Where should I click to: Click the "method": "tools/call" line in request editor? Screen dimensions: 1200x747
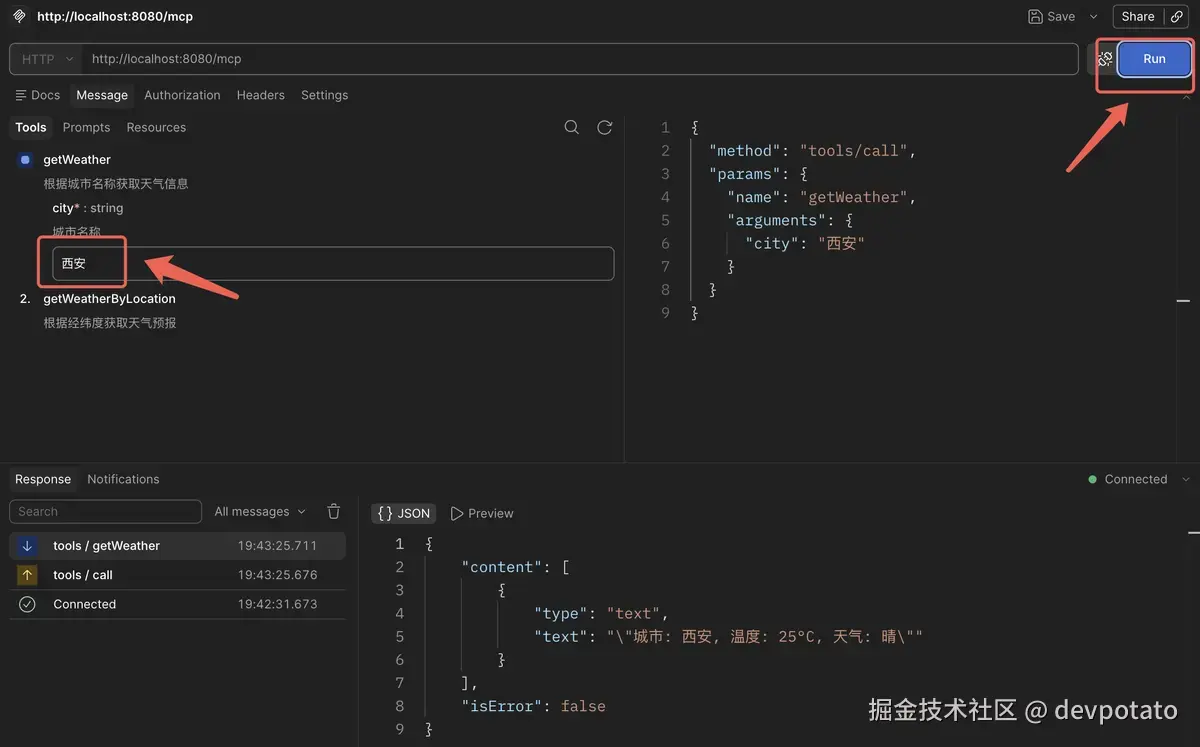(812, 151)
